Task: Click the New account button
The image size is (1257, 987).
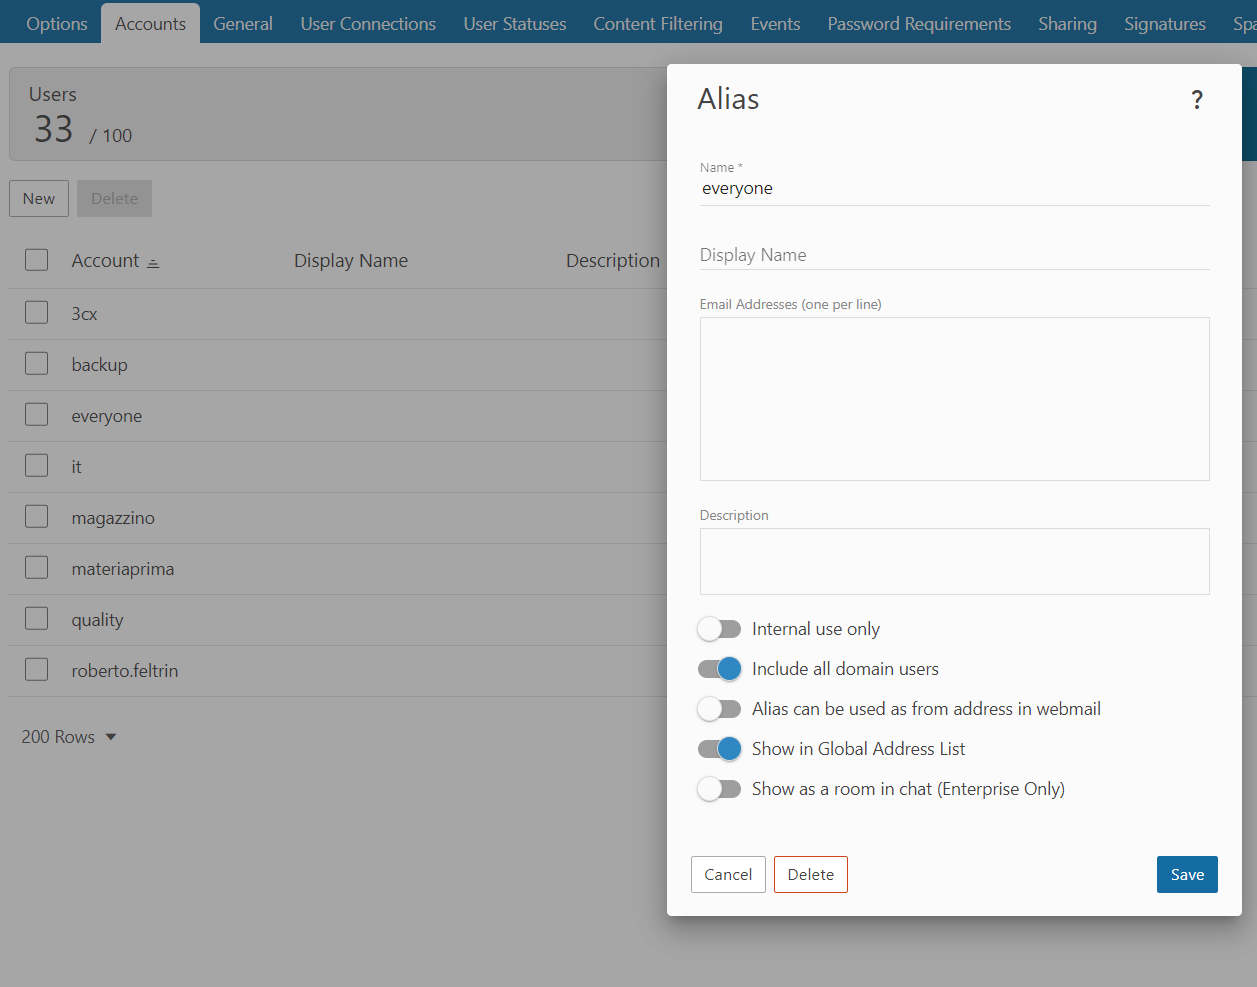Action: point(39,198)
